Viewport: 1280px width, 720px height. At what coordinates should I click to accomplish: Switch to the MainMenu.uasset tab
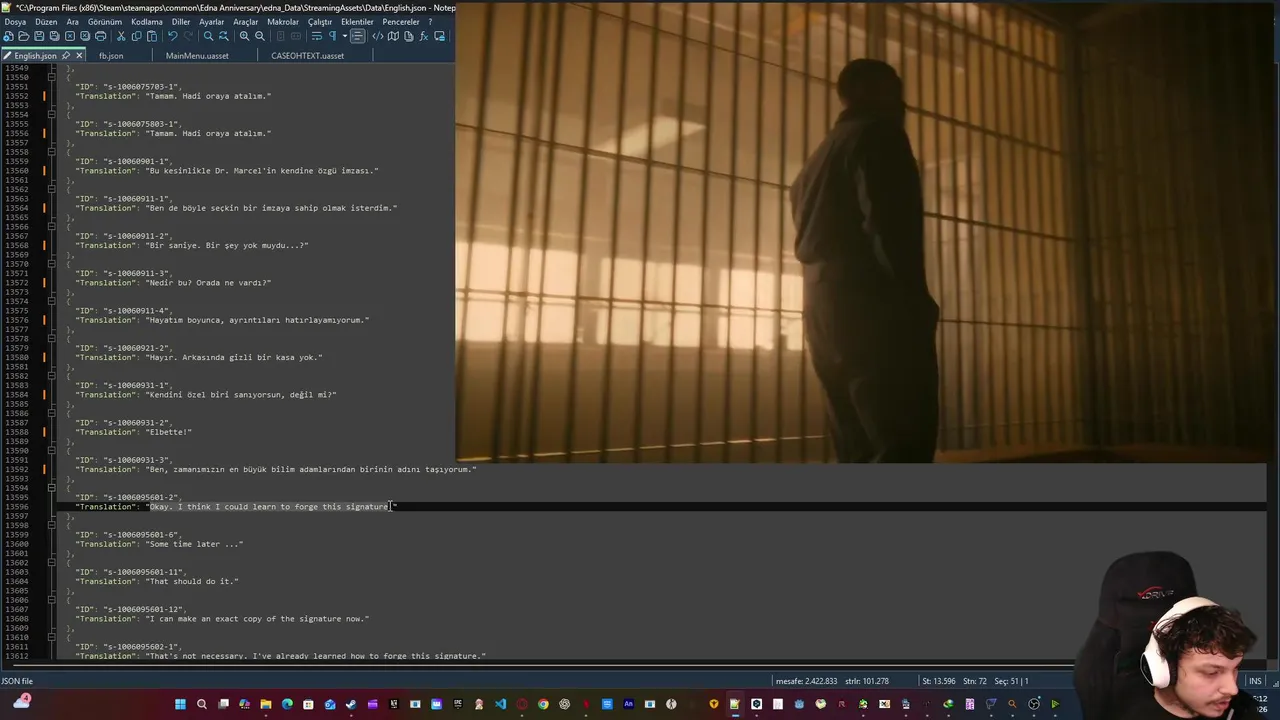(197, 56)
